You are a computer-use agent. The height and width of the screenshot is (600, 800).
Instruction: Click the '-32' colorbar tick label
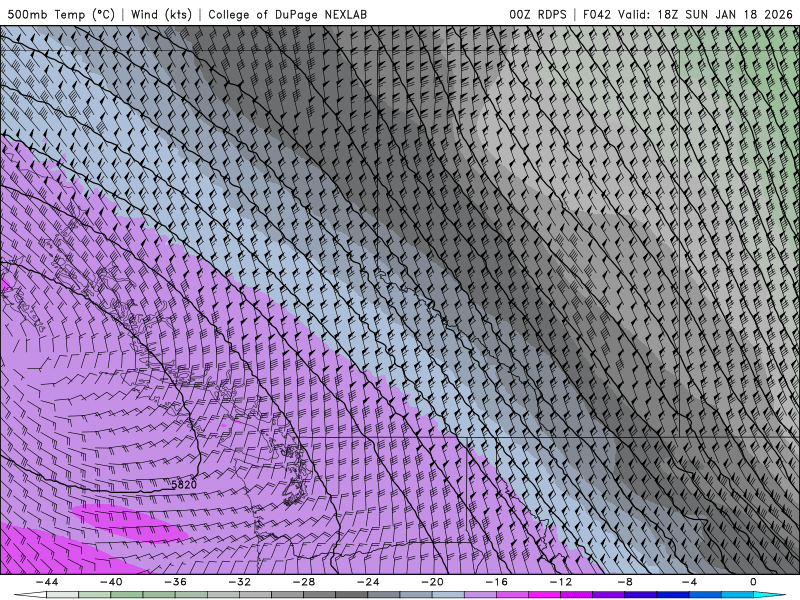pos(239,582)
